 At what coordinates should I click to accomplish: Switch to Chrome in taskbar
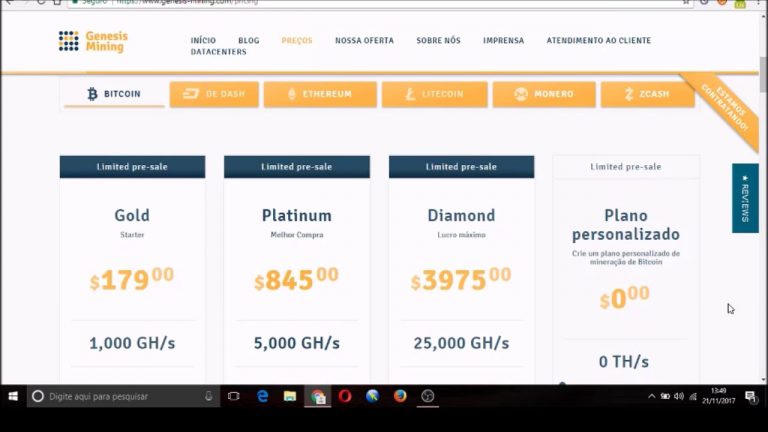pos(317,396)
